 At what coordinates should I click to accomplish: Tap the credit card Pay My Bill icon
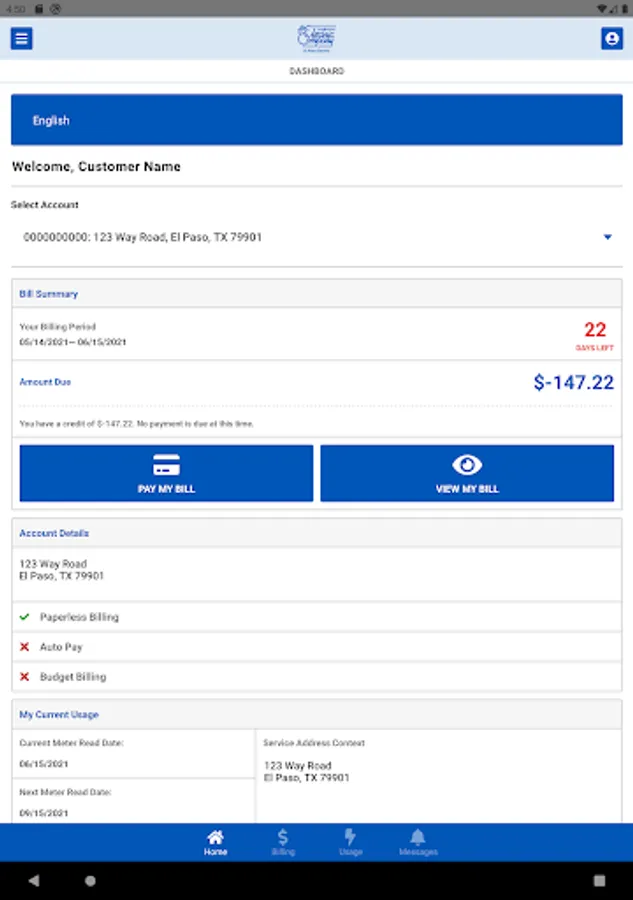pyautogui.click(x=166, y=465)
